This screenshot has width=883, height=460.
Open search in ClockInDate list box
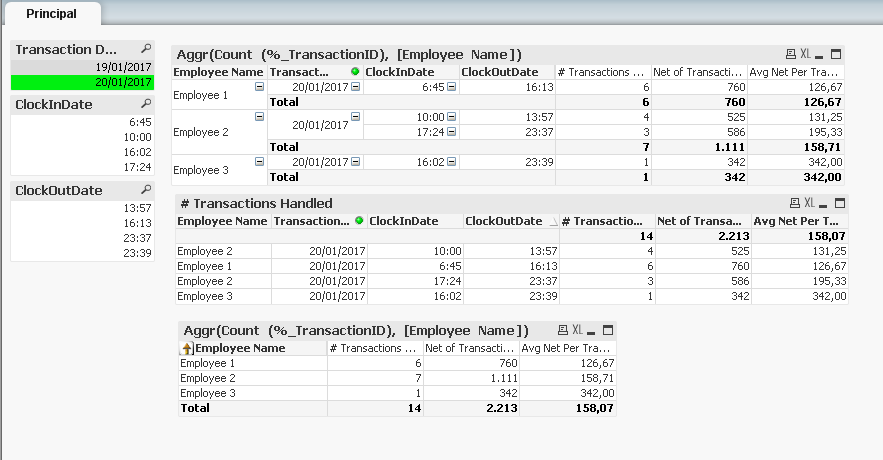point(146,104)
